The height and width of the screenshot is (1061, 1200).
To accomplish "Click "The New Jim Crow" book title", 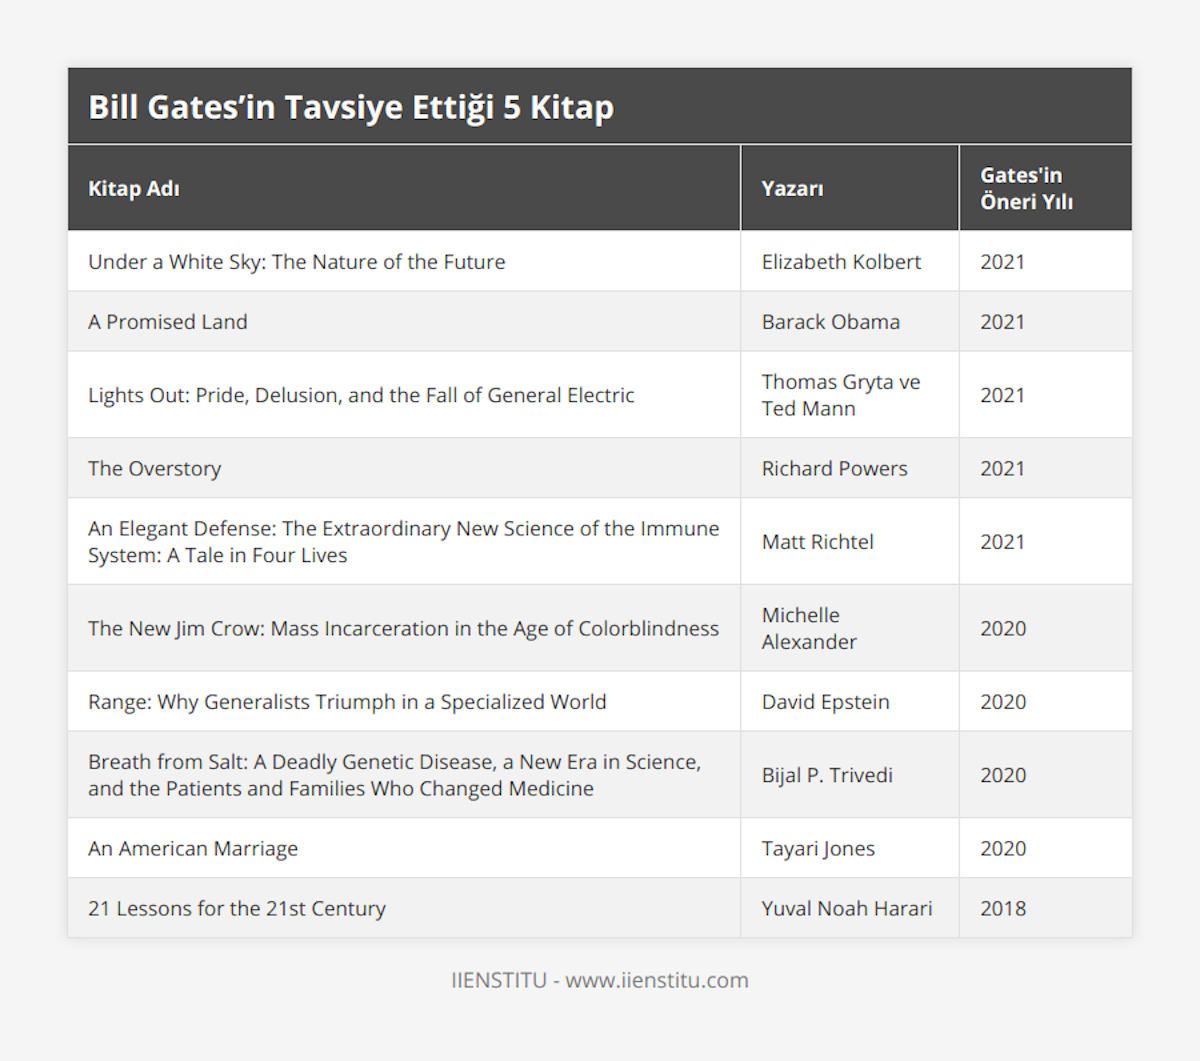I will [x=403, y=629].
